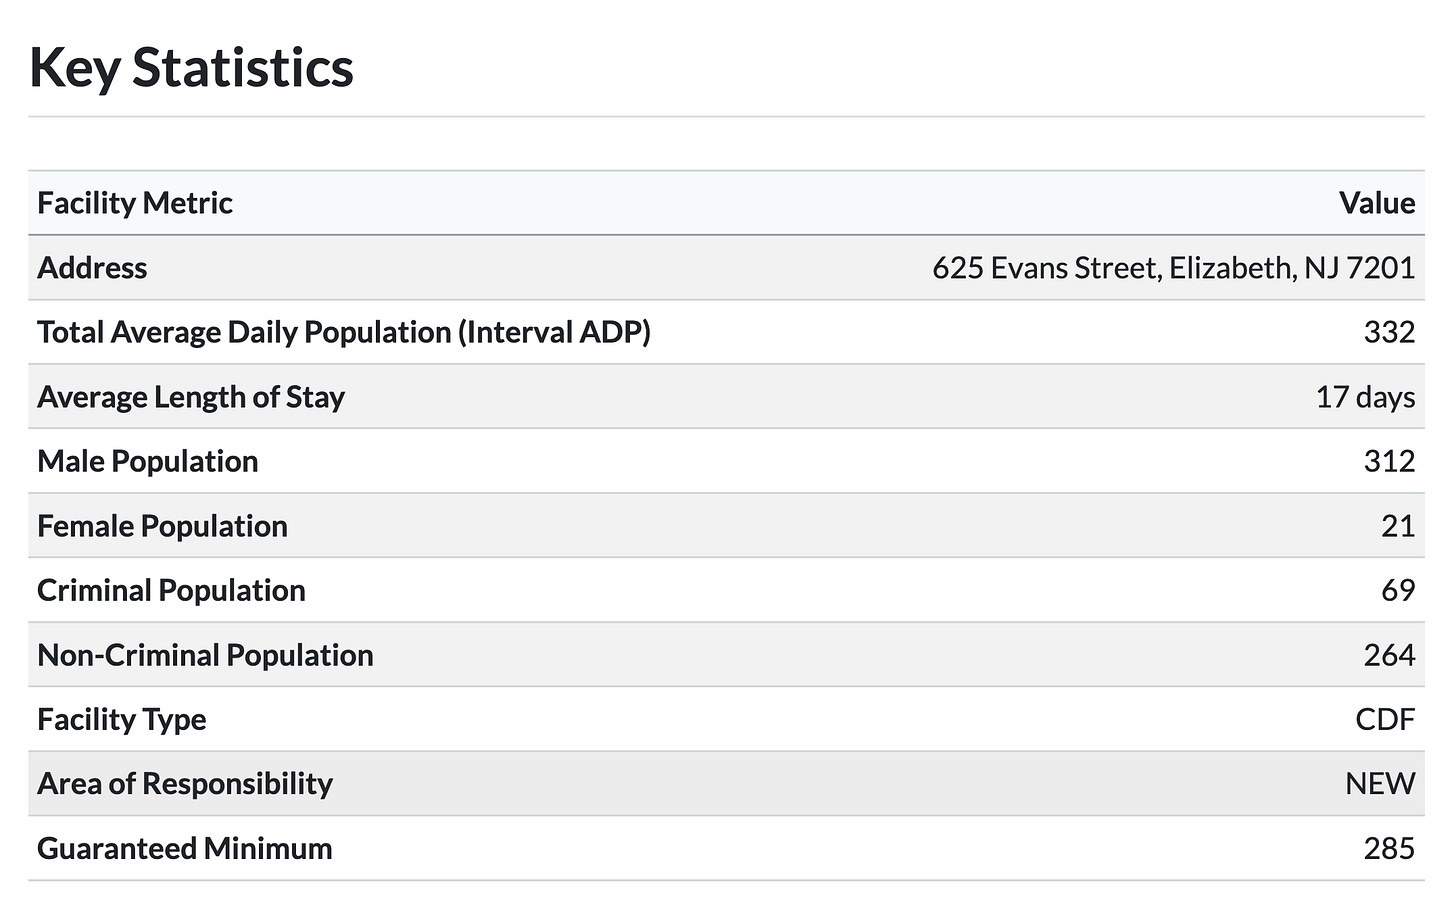1456x911 pixels.
Task: Select Average Length of Stay label
Action: [191, 397]
